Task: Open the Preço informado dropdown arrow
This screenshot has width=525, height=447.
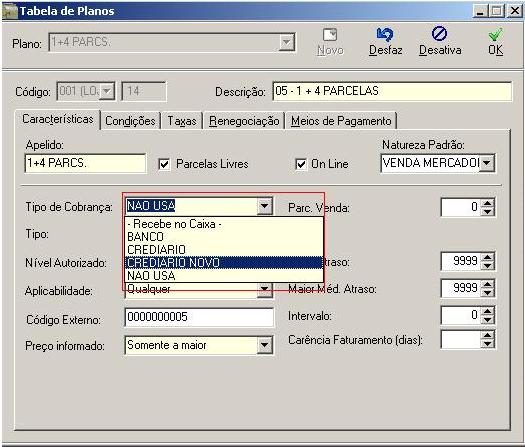Action: click(265, 345)
